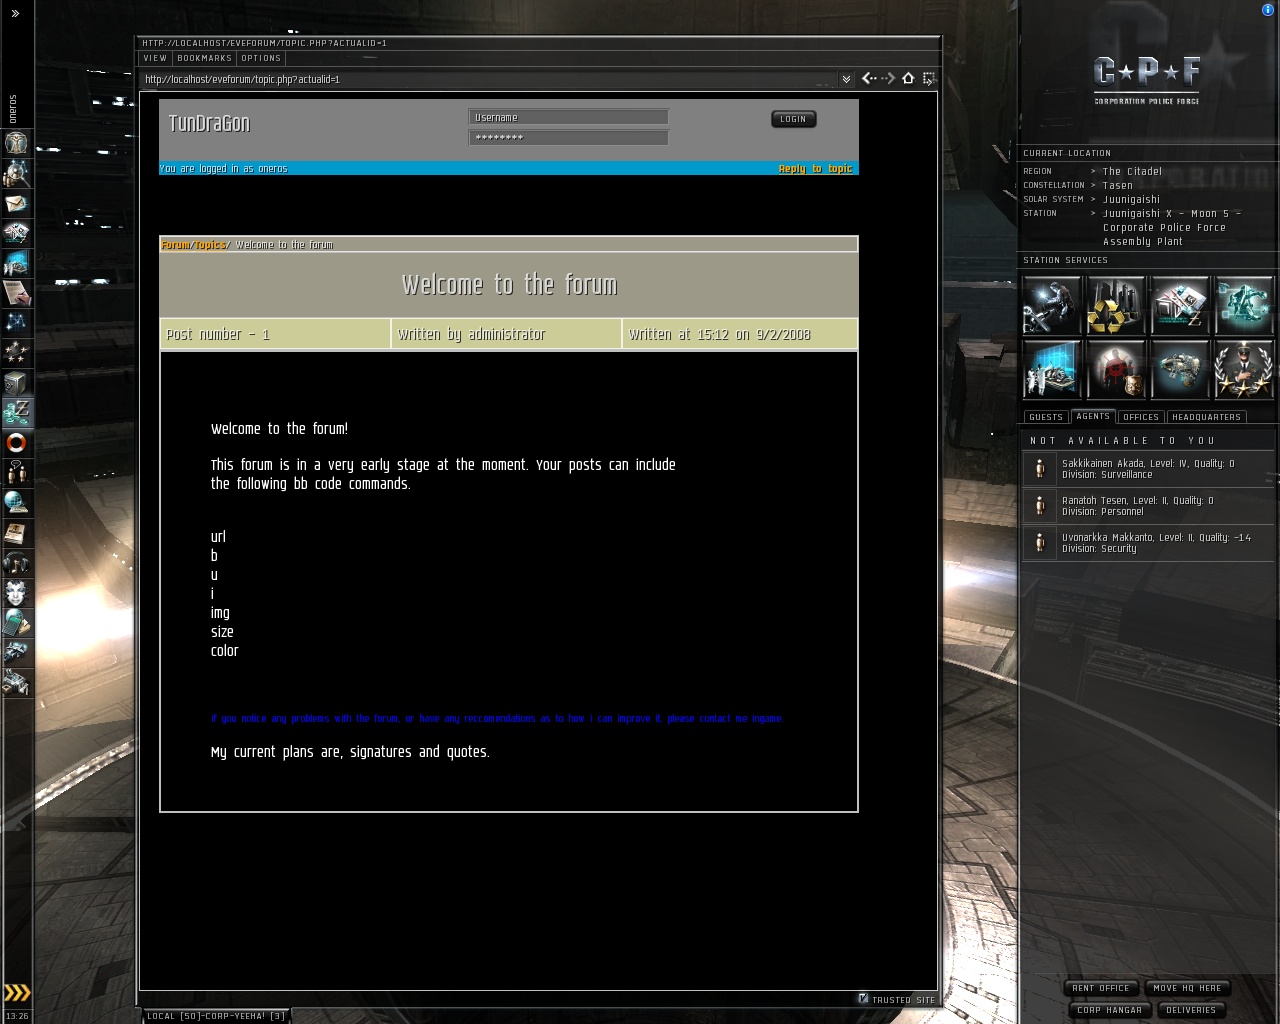Click the 13:26 clock in sidebar
Screen dimensions: 1280x1024
point(17,1016)
